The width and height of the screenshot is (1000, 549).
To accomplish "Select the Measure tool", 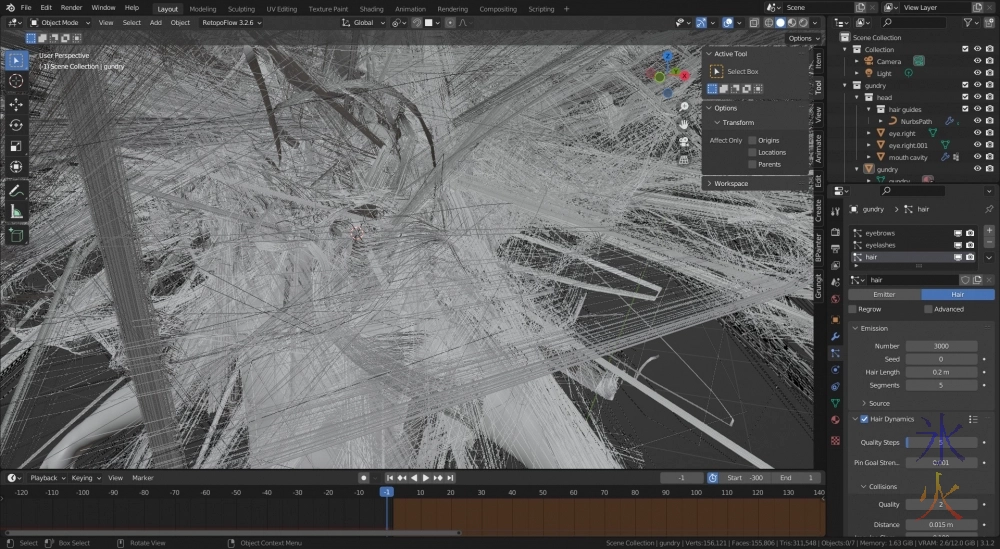I will (16, 212).
